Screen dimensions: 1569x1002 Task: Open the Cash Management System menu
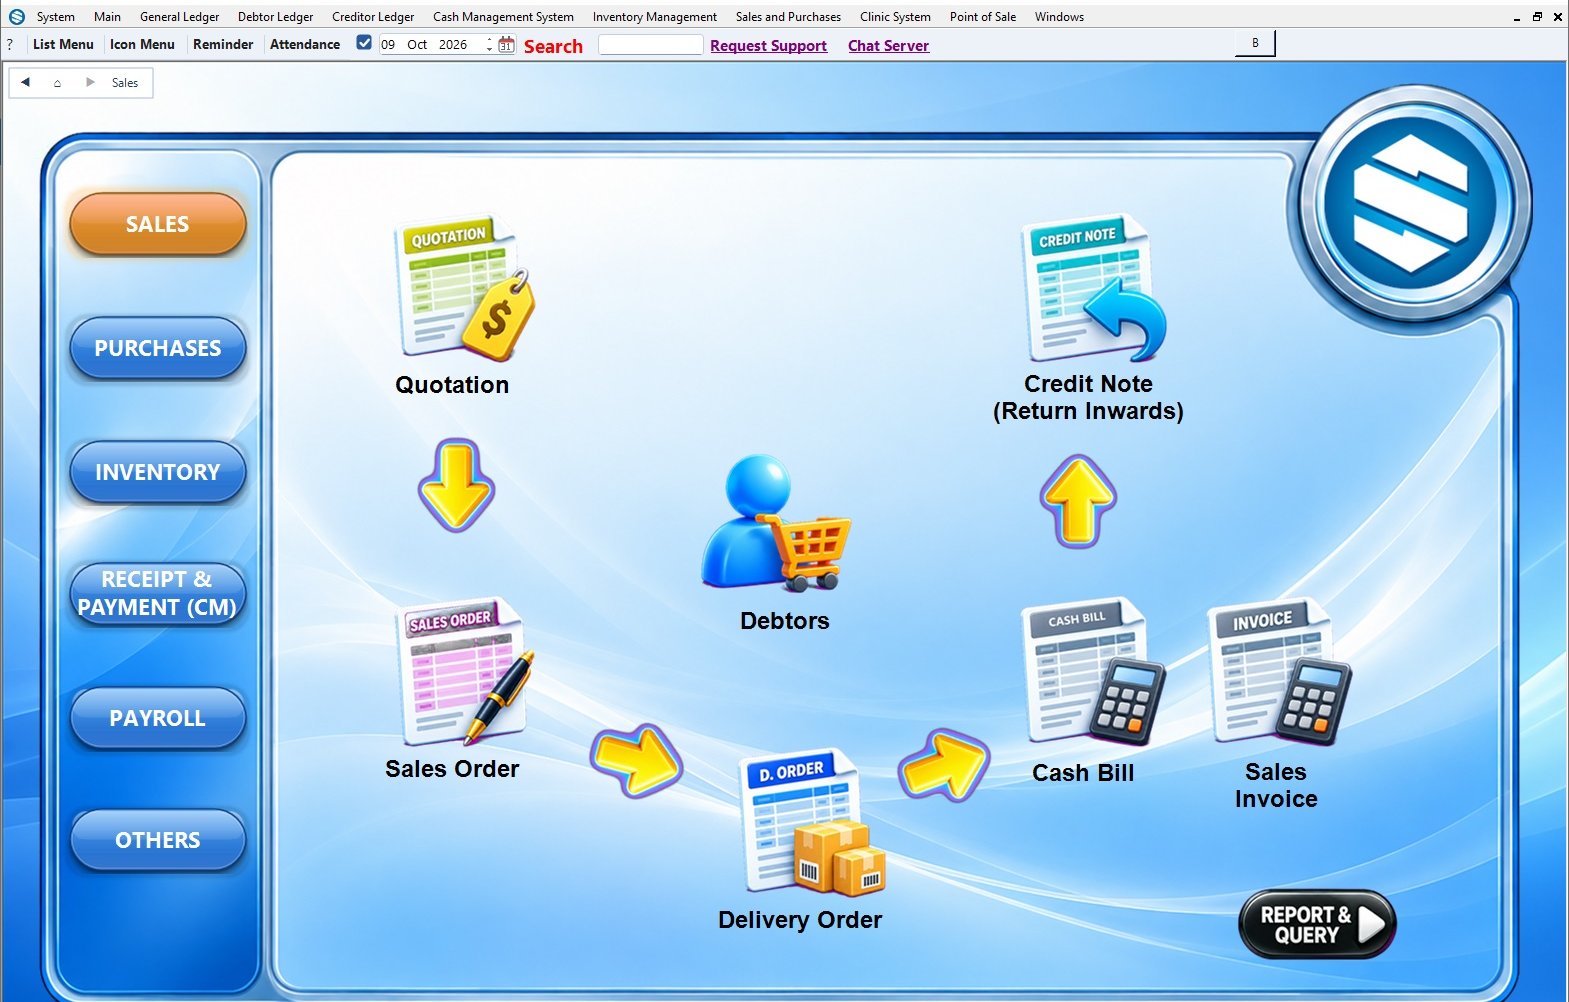click(503, 17)
